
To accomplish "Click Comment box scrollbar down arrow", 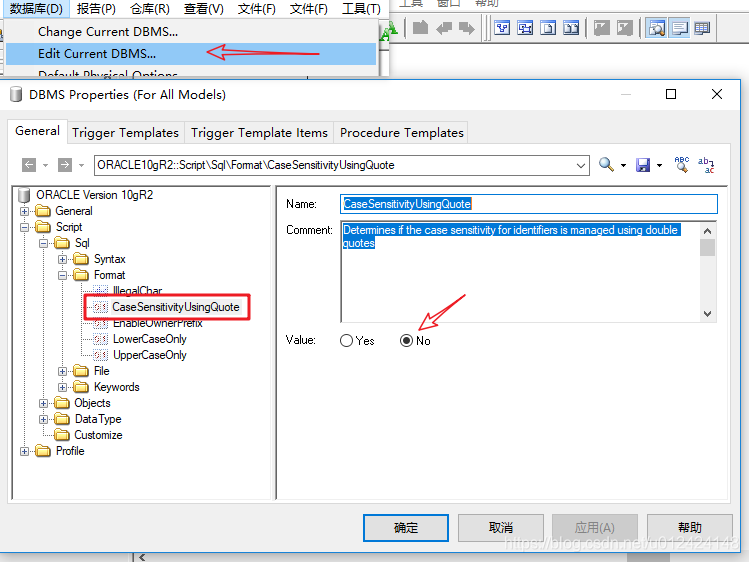I will point(707,314).
